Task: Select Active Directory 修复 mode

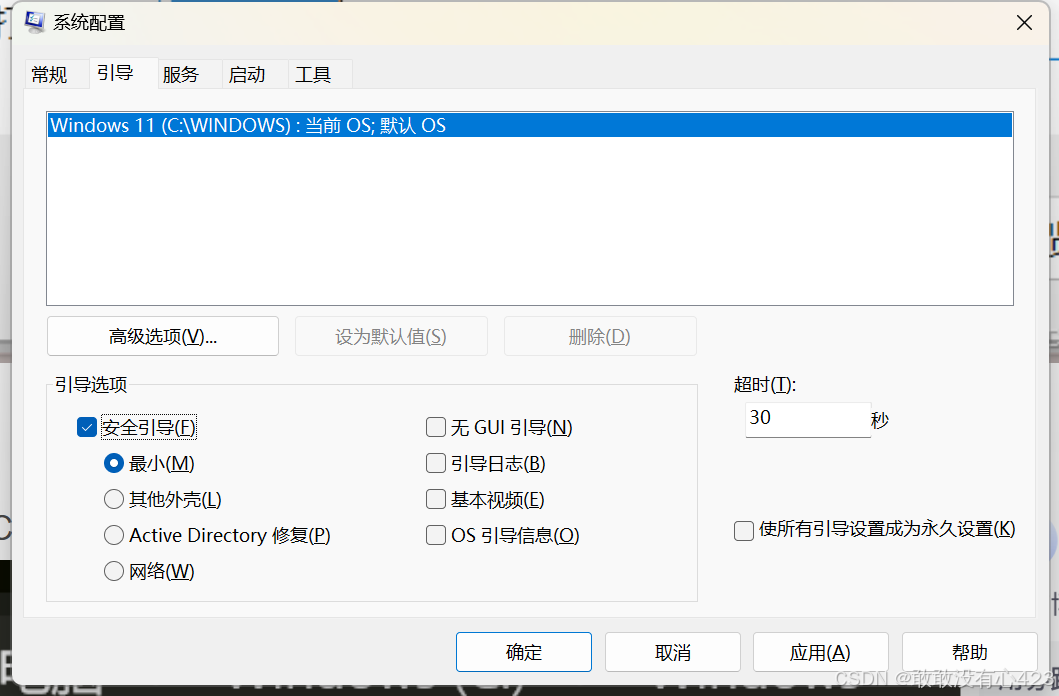Action: [114, 535]
